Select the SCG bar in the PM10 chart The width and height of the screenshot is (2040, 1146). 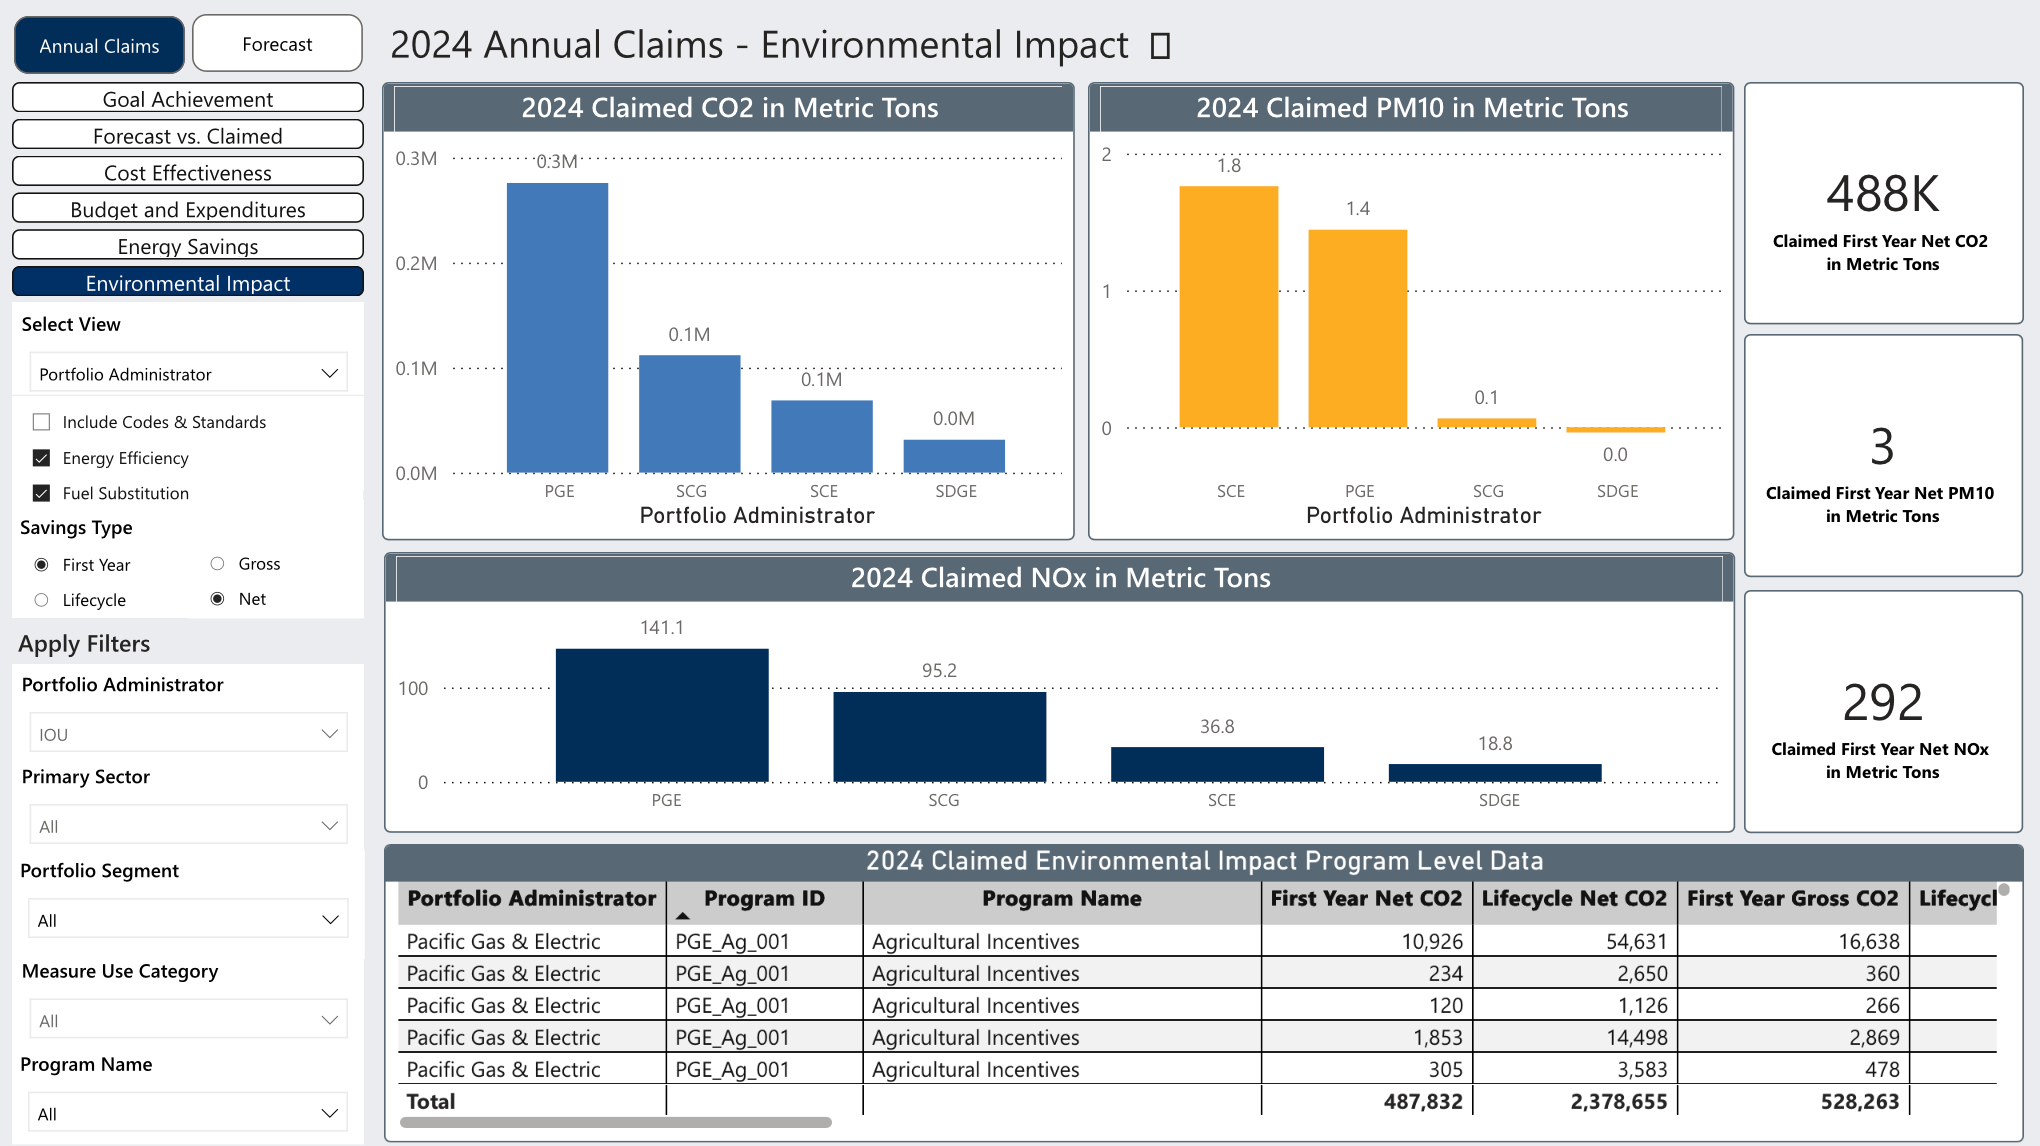pos(1487,423)
